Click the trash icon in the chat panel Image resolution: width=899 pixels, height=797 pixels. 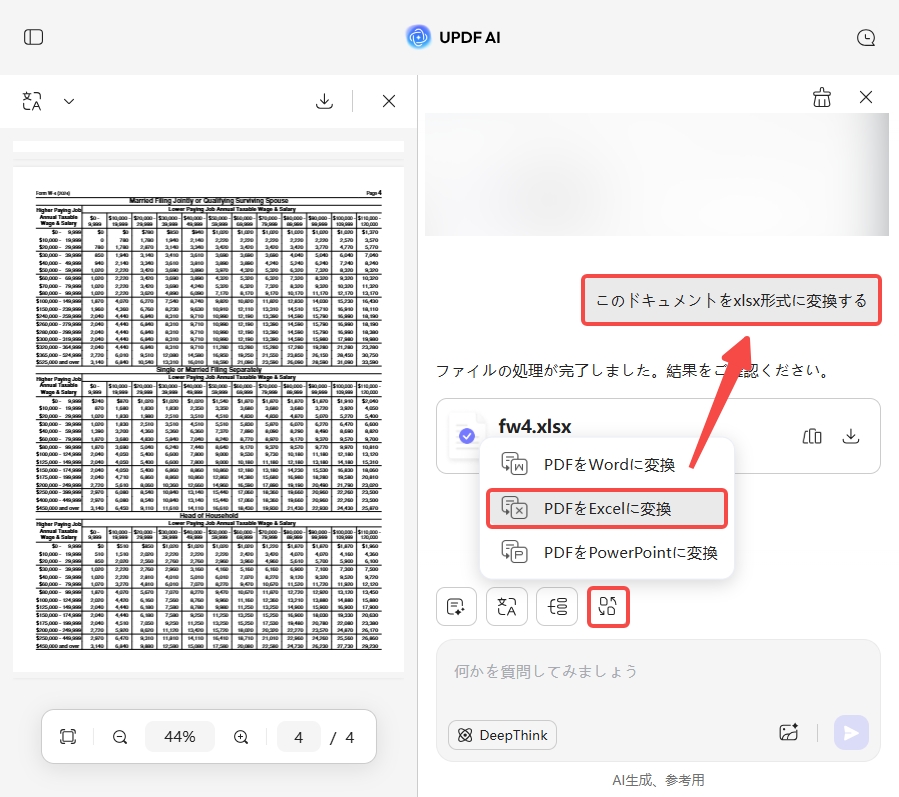pyautogui.click(x=822, y=97)
